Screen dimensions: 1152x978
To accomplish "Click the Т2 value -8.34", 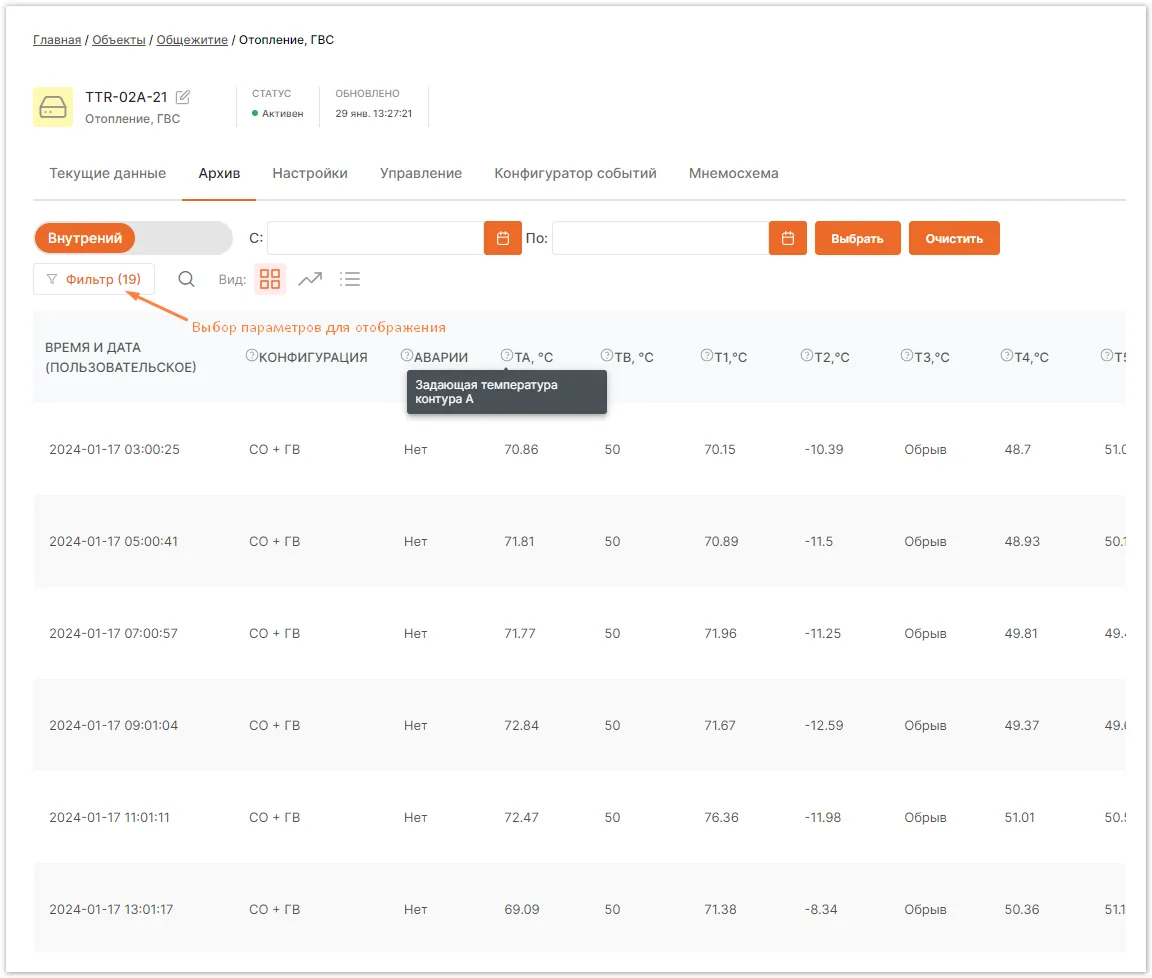I will tap(821, 909).
